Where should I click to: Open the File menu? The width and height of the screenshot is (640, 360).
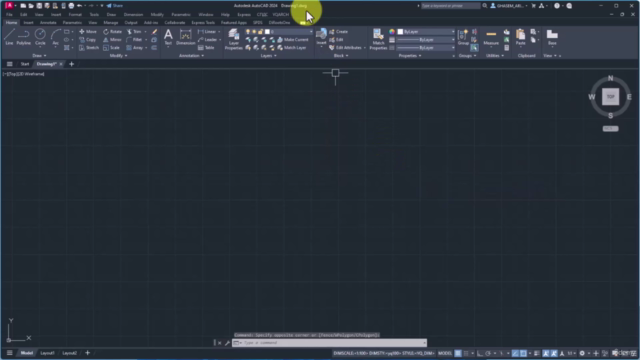[9, 14]
